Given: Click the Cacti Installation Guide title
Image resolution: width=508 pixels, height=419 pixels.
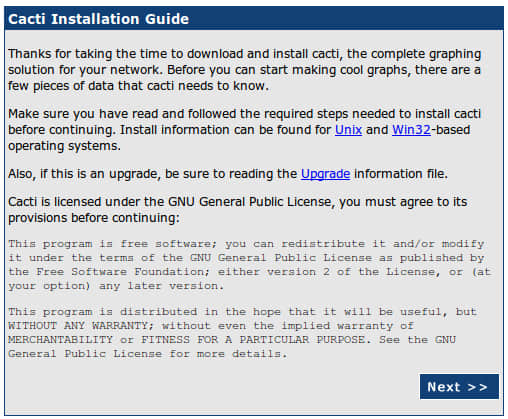Looking at the screenshot, I should click(99, 19).
